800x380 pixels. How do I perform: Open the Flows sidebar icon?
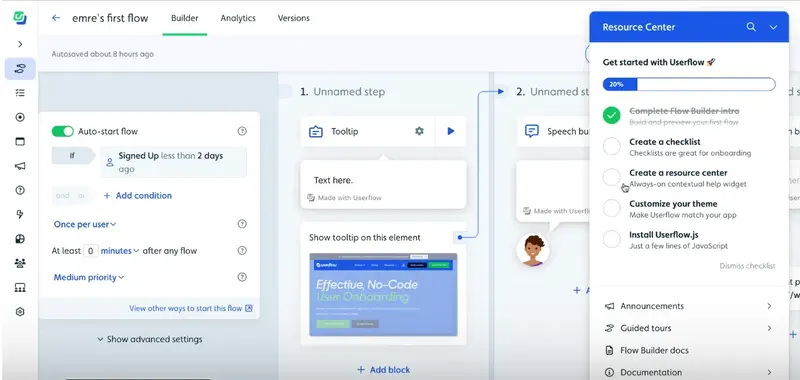(x=20, y=69)
